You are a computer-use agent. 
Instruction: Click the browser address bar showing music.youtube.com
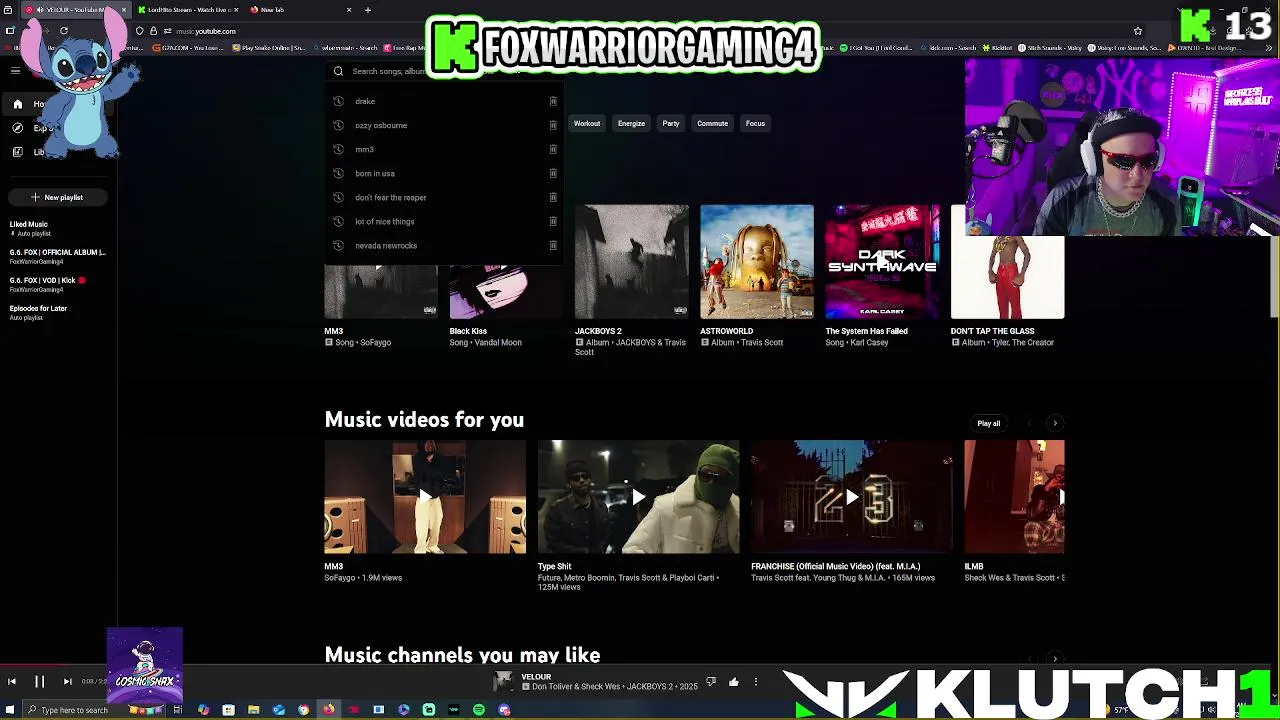pos(640,31)
